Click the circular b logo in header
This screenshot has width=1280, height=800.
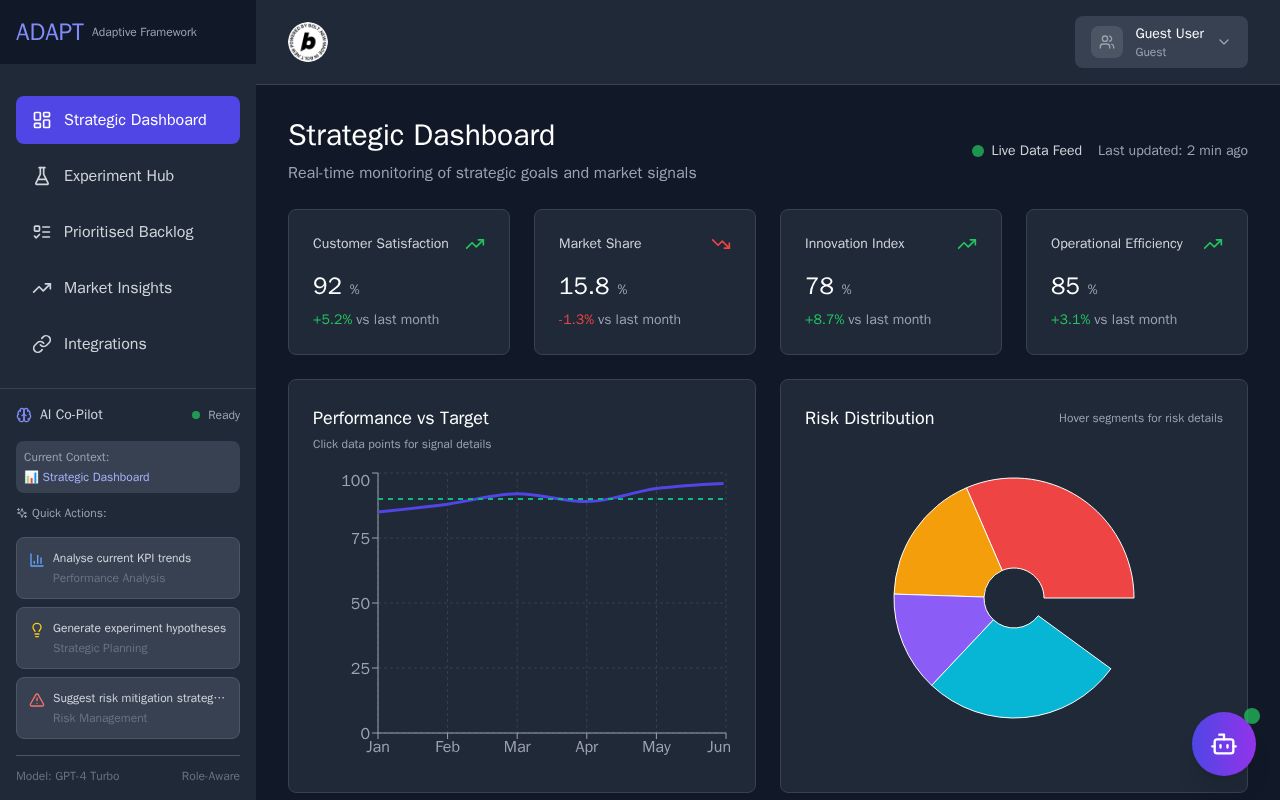coord(308,42)
